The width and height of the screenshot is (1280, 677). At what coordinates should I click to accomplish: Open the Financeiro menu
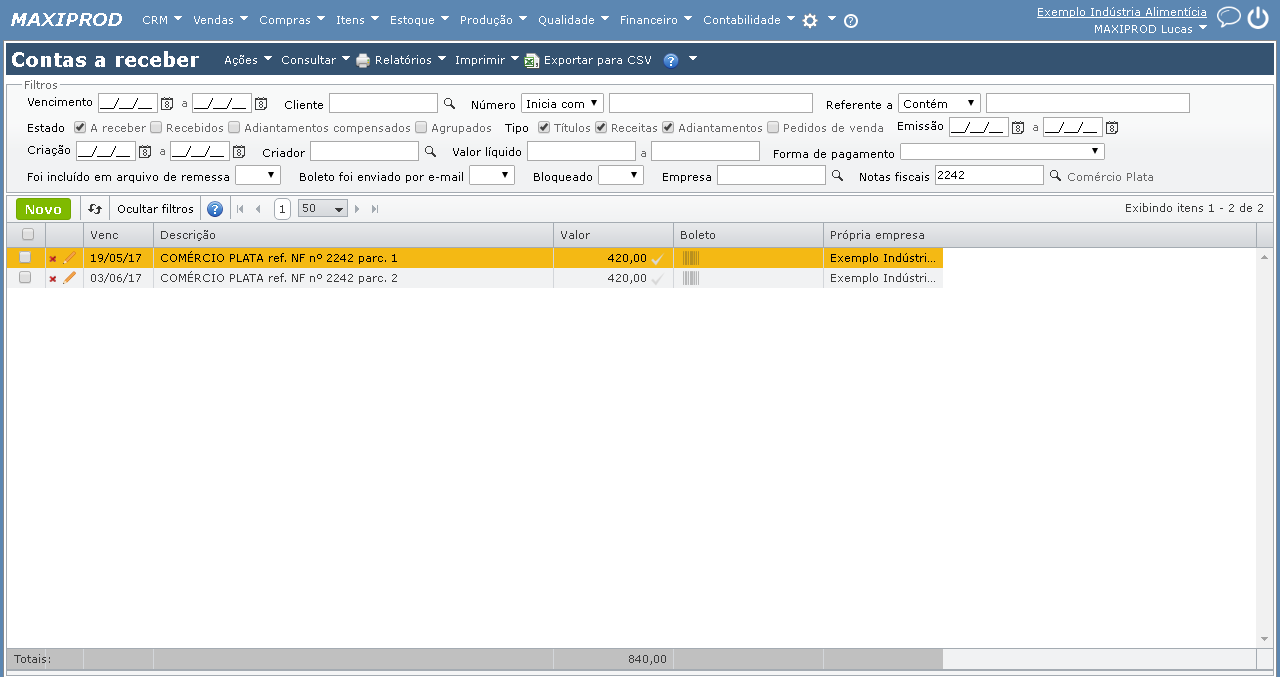pyautogui.click(x=656, y=20)
